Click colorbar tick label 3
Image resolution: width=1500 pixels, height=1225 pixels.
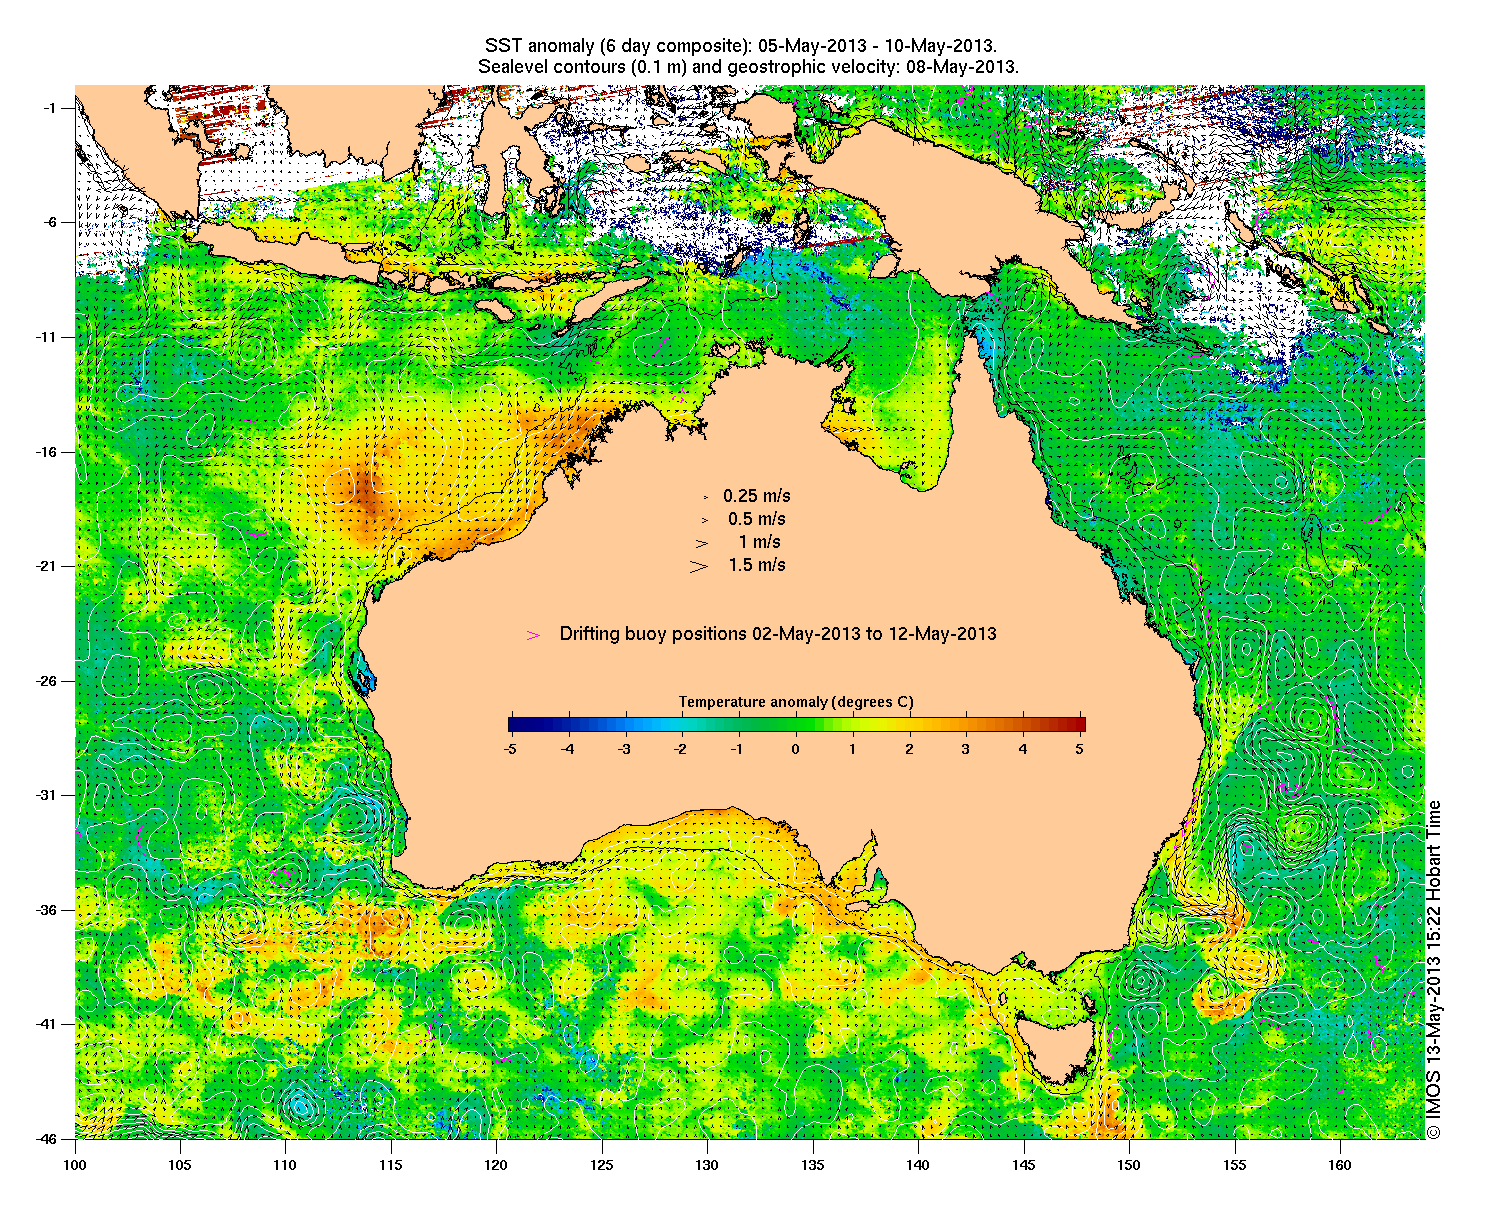(x=966, y=748)
